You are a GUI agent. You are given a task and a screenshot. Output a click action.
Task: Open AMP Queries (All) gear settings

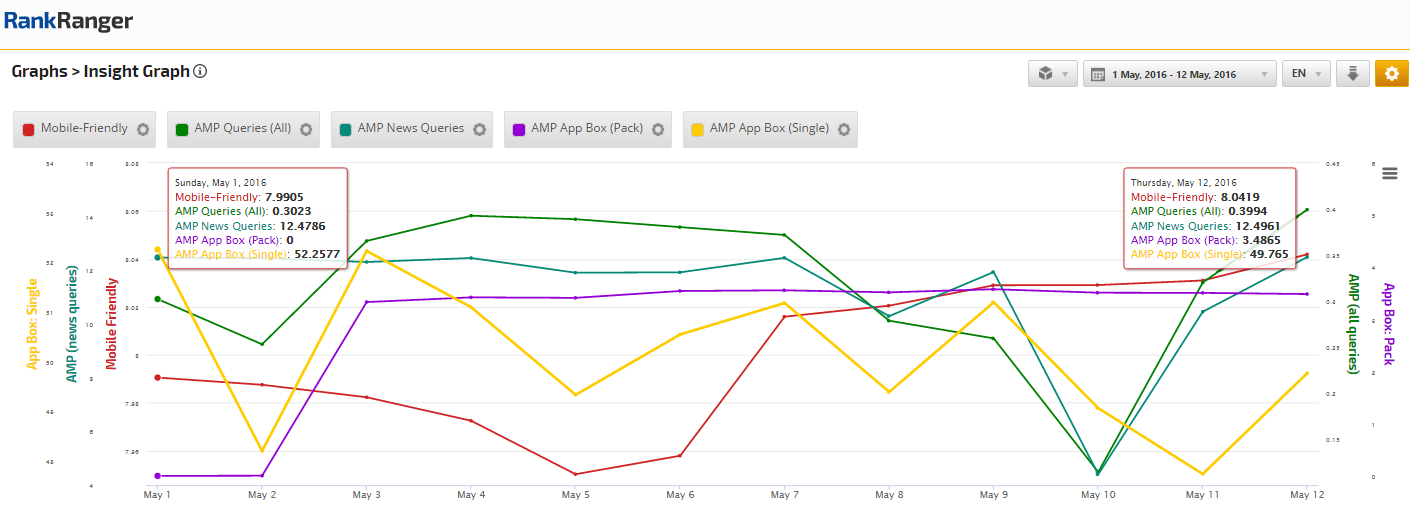point(306,129)
